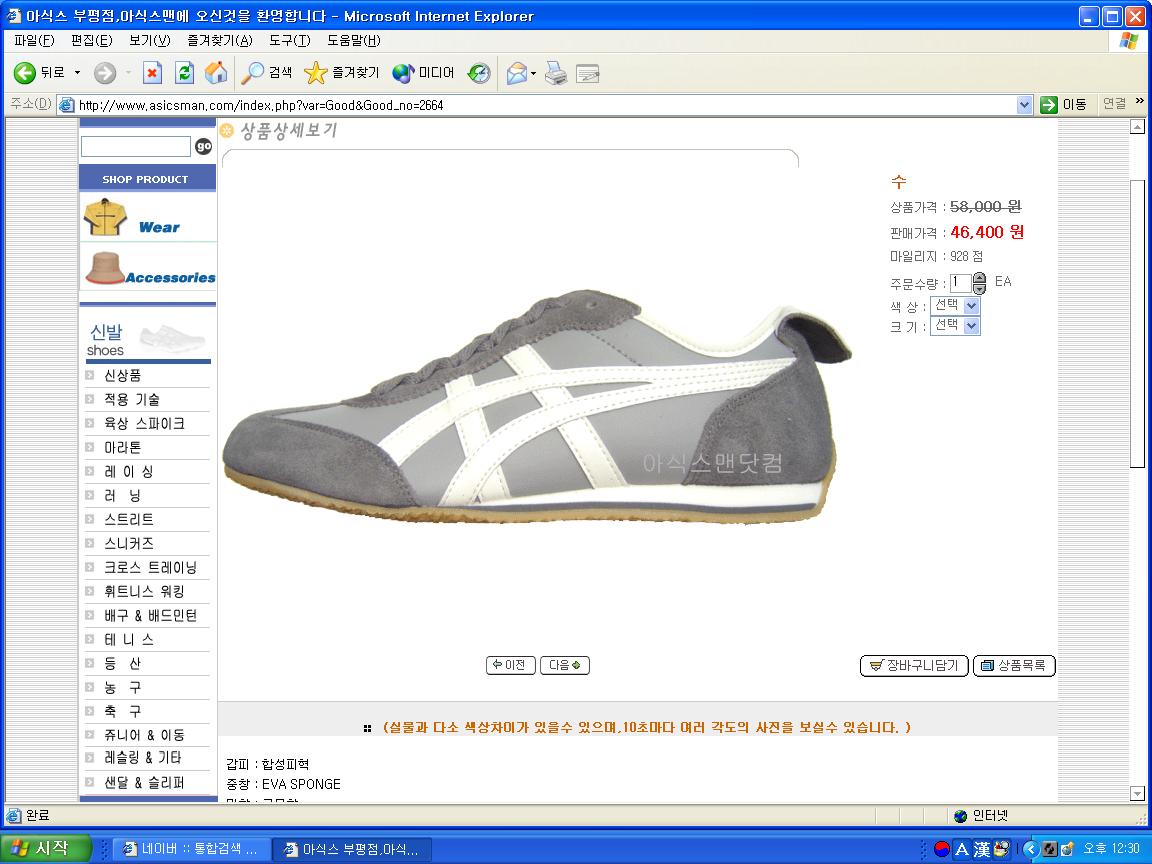1152x864 pixels.
Task: Click the sidebar search input field
Action: pyautogui.click(x=136, y=146)
